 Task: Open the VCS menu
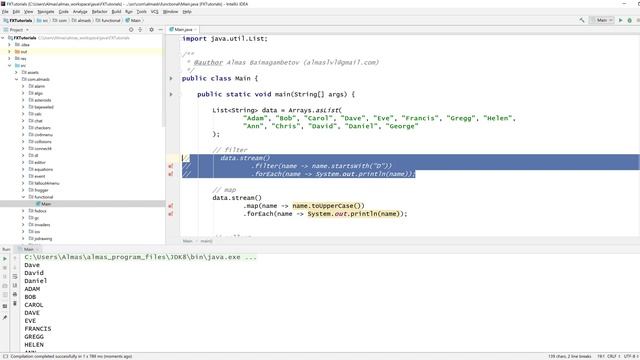point(154,12)
